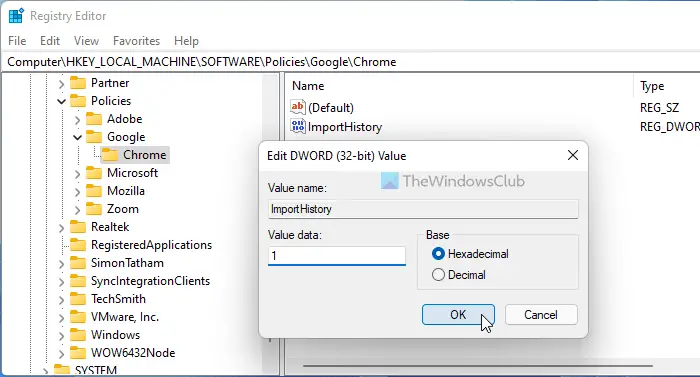
Task: Expand the Zoom key
Action: point(78,209)
